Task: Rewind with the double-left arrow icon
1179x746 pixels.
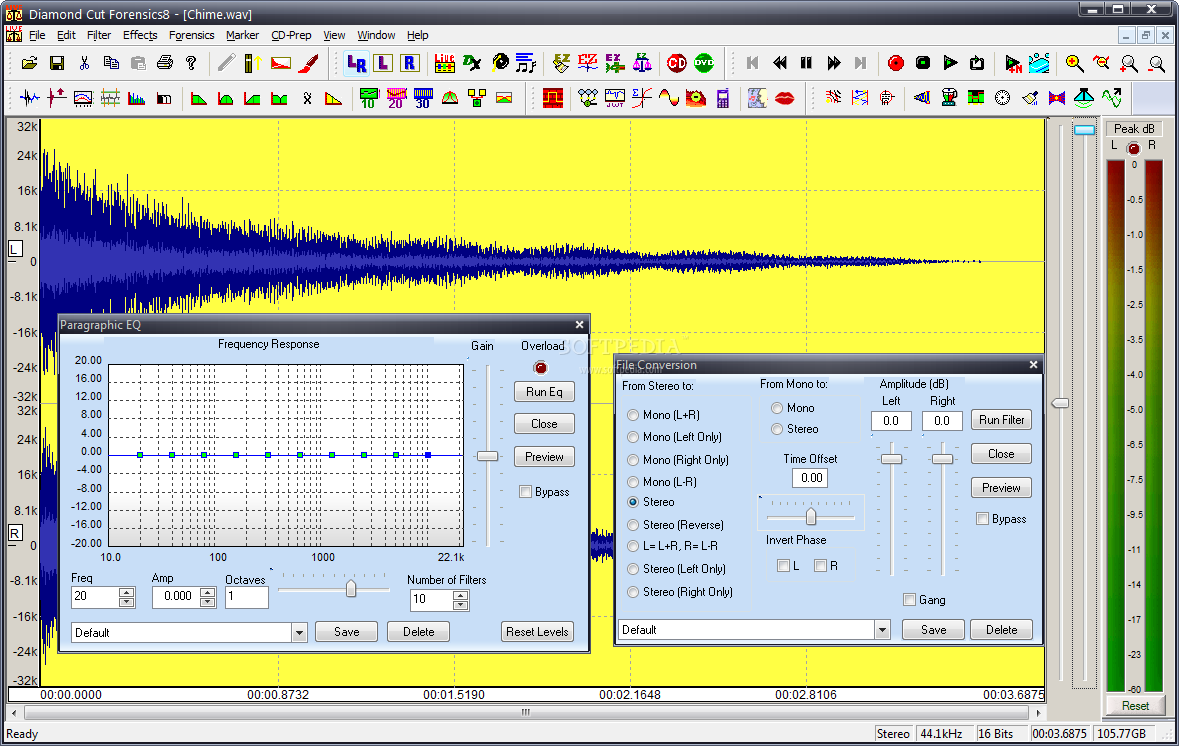Action: point(780,63)
